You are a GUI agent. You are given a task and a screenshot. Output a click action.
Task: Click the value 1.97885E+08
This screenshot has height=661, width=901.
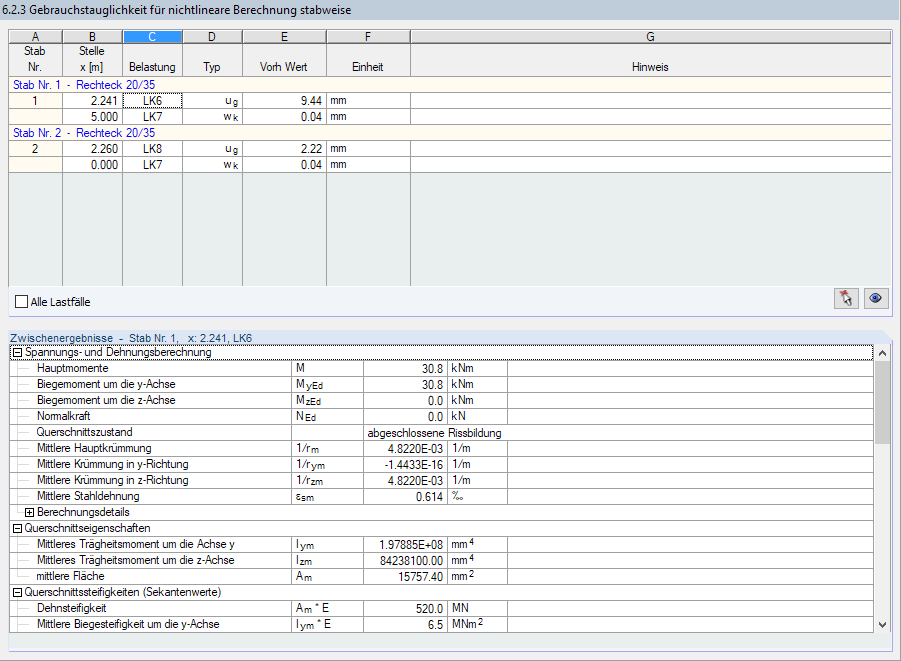click(411, 544)
